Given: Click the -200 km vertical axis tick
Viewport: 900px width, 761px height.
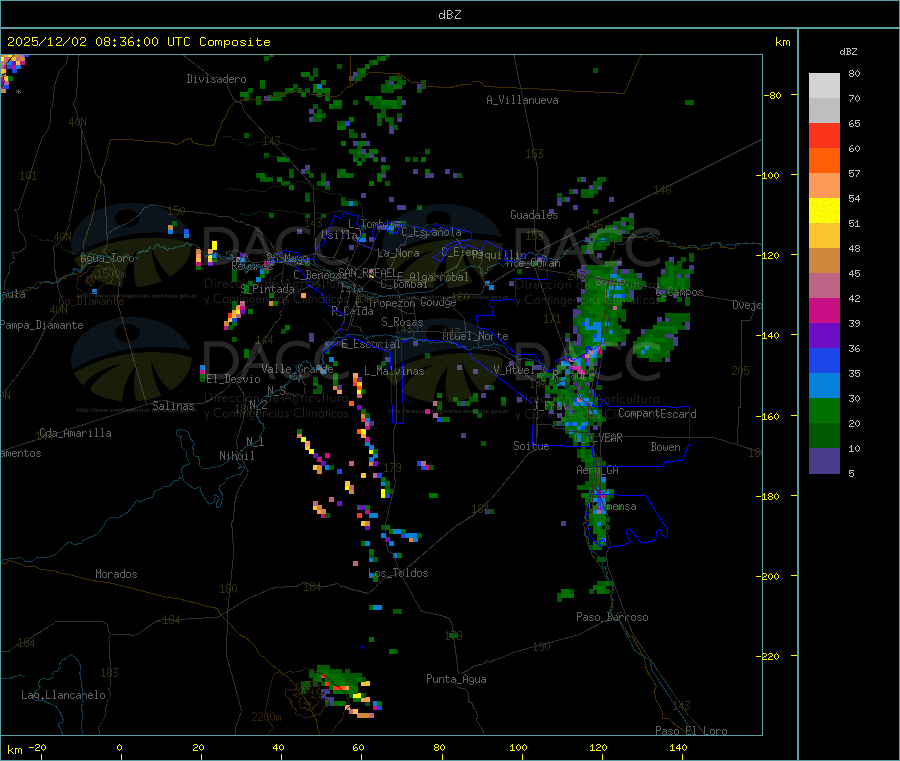Looking at the screenshot, I should (768, 576).
